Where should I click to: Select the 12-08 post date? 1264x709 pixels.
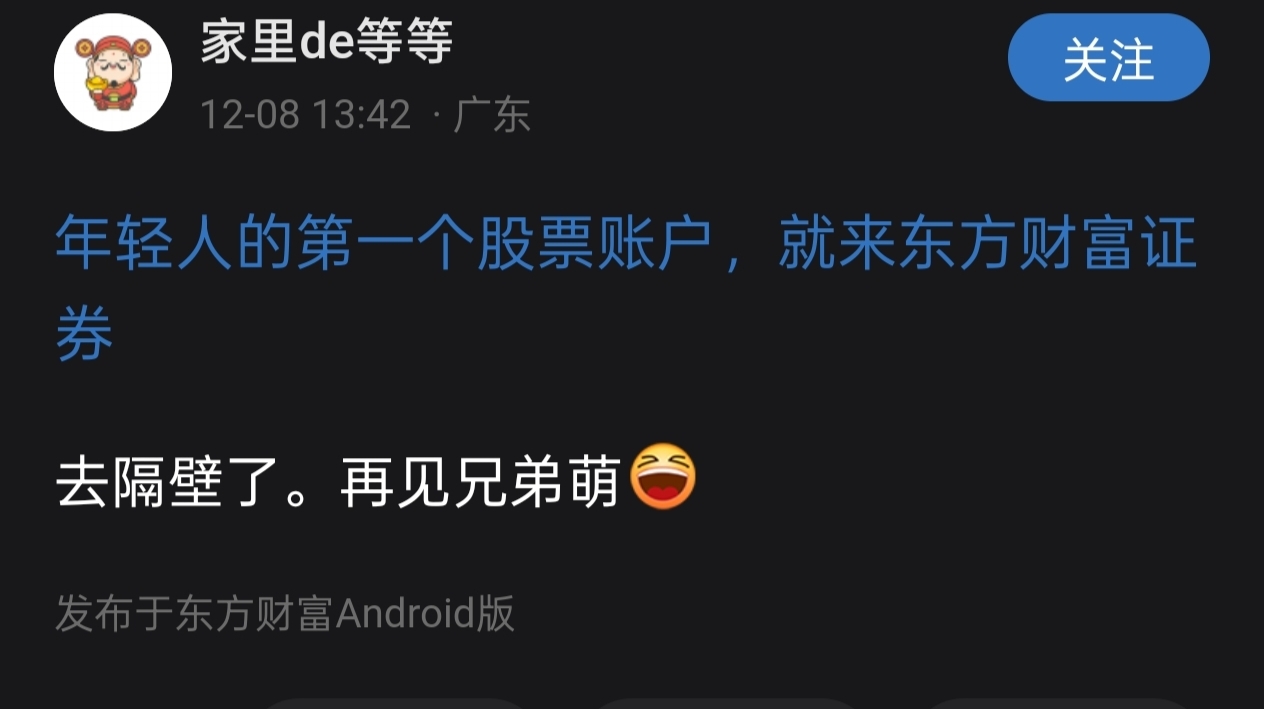pos(250,115)
